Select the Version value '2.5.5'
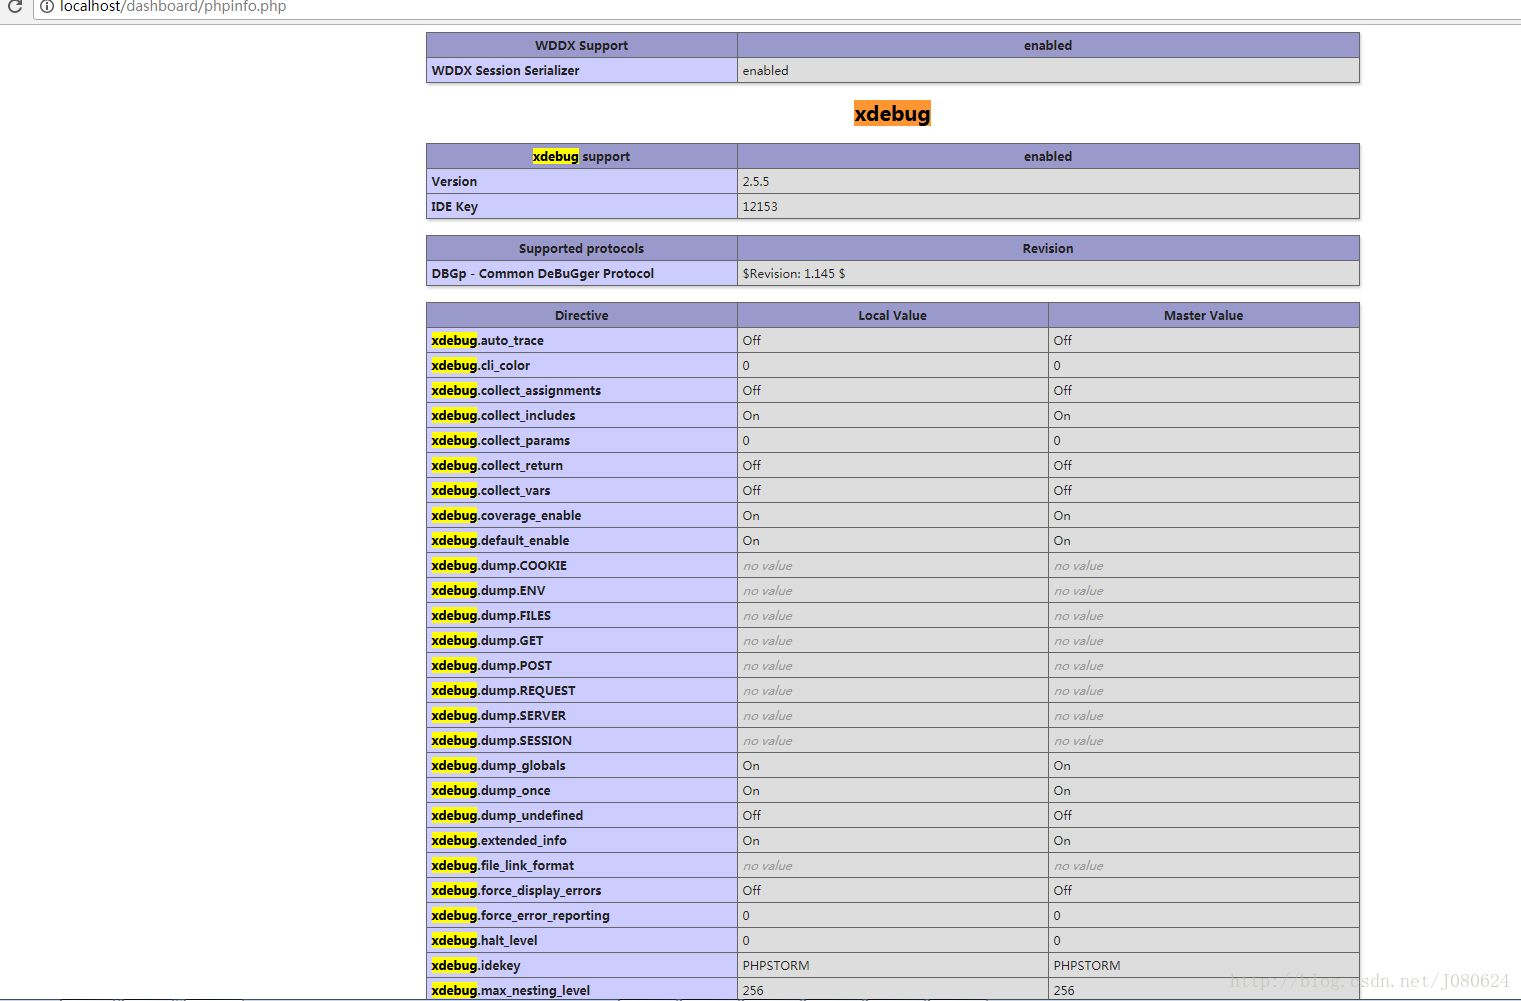 point(756,181)
